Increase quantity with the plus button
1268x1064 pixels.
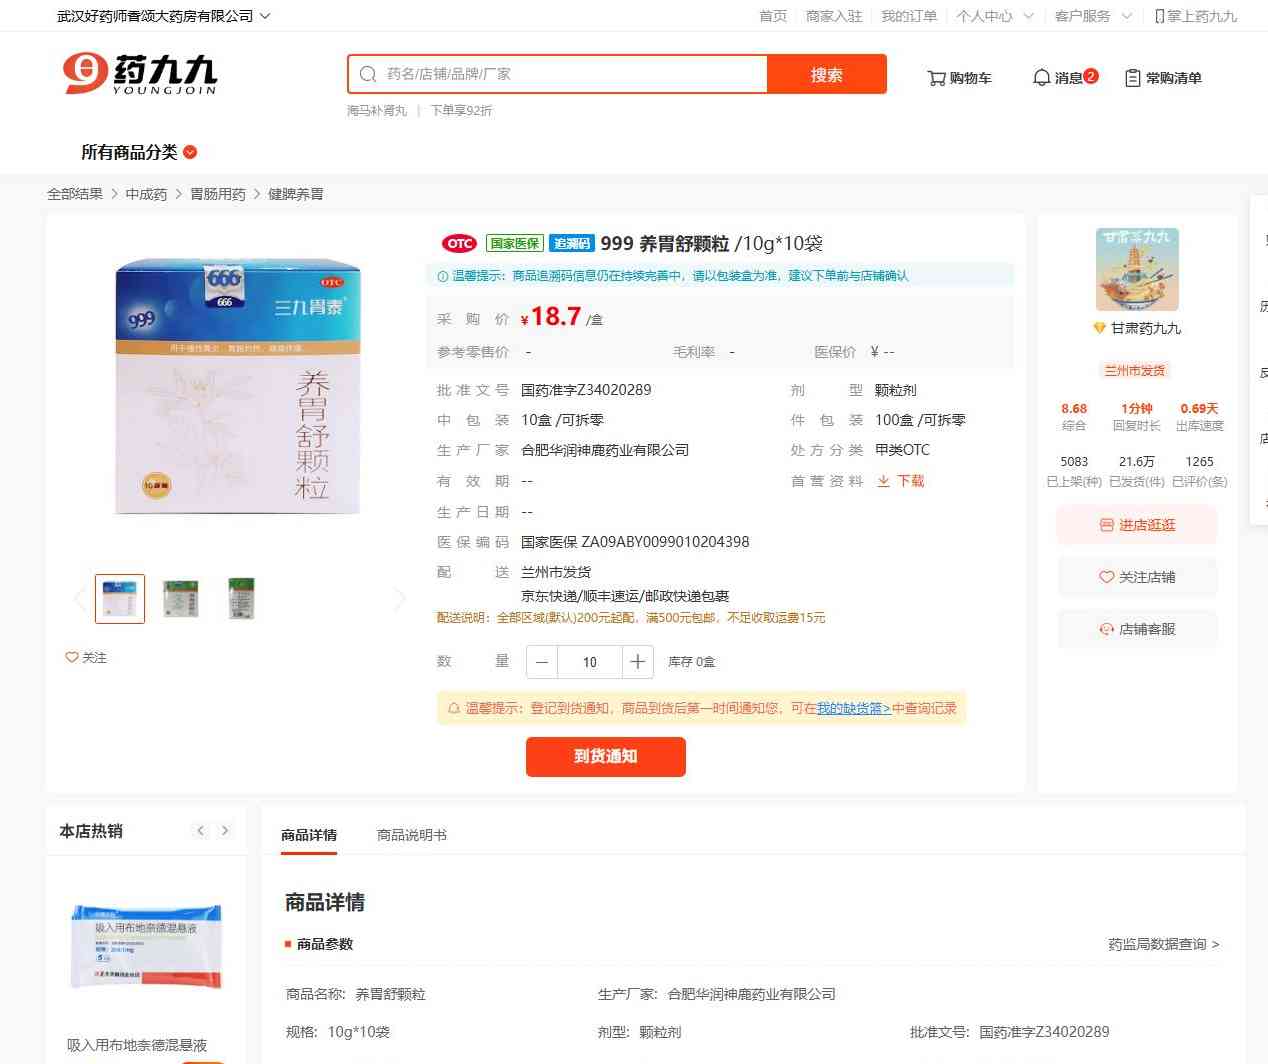click(x=637, y=662)
